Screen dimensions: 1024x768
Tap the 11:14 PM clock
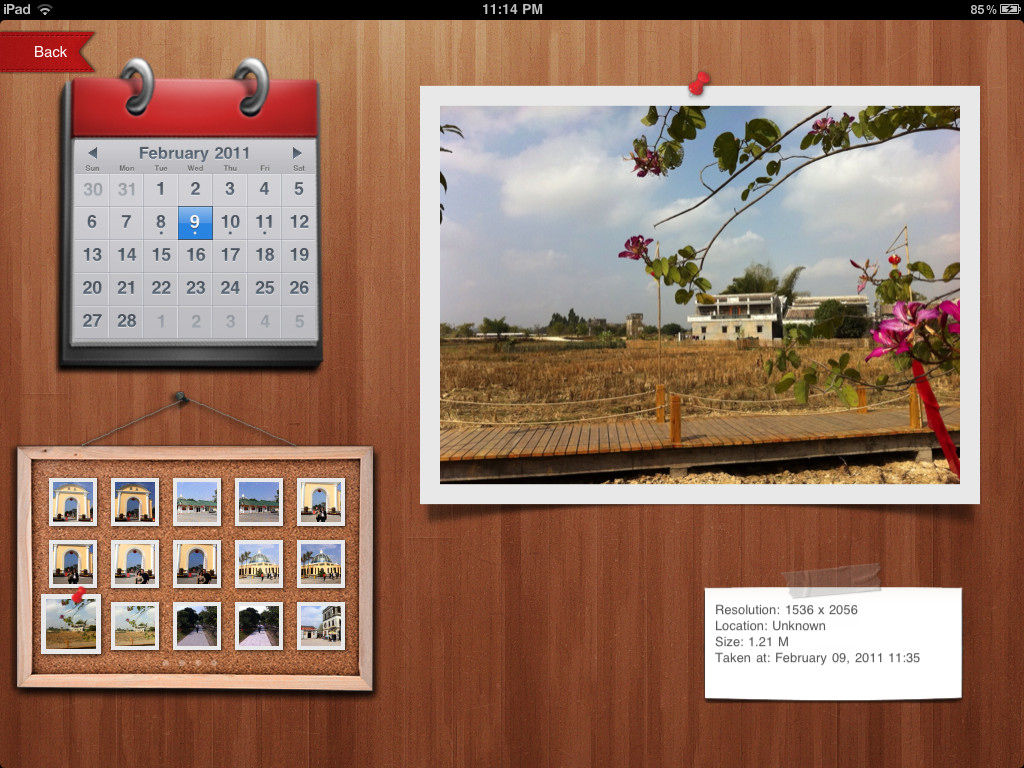tap(512, 9)
